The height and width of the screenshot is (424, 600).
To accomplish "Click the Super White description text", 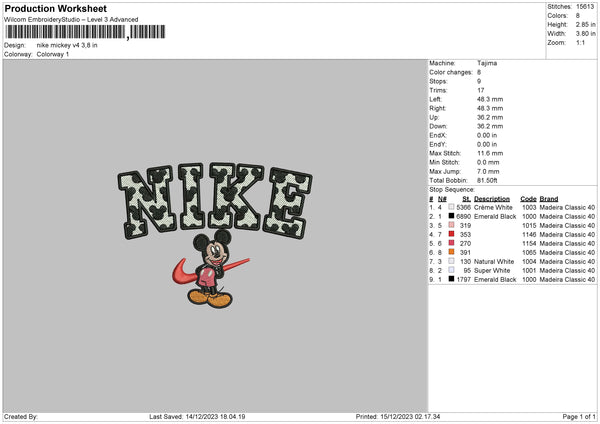I will coord(492,271).
